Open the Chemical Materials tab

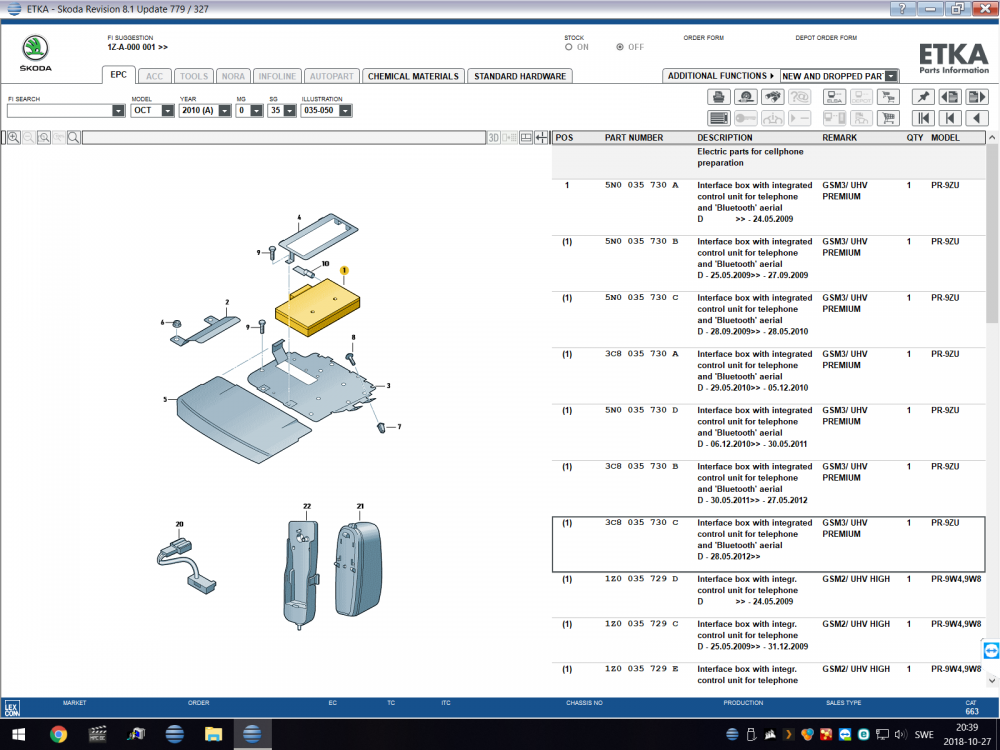pyautogui.click(x=413, y=76)
